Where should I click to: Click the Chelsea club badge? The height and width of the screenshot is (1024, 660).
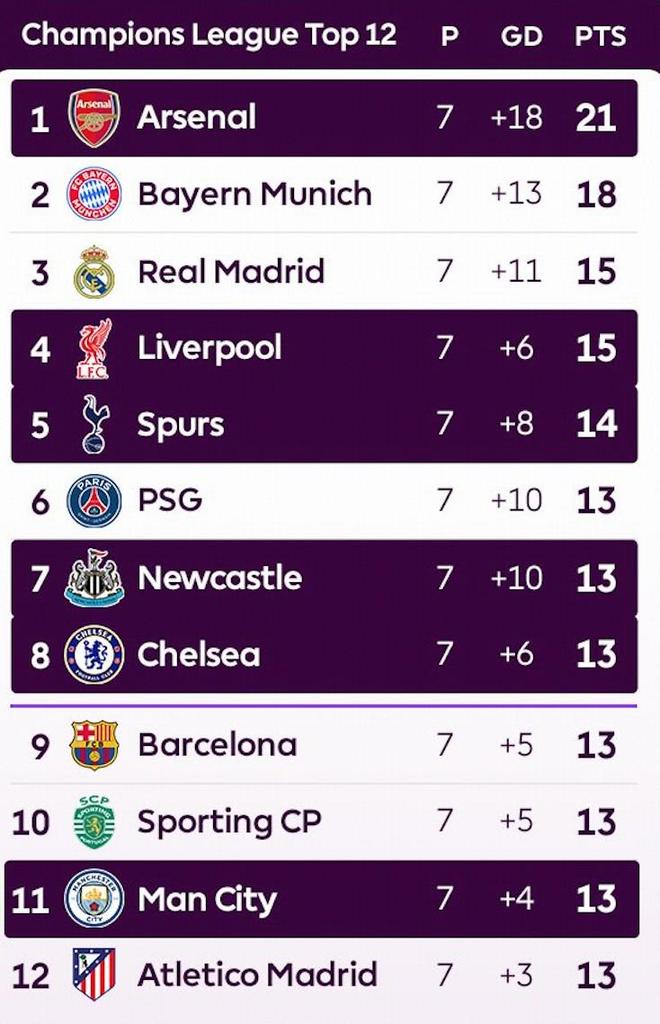pyautogui.click(x=94, y=655)
